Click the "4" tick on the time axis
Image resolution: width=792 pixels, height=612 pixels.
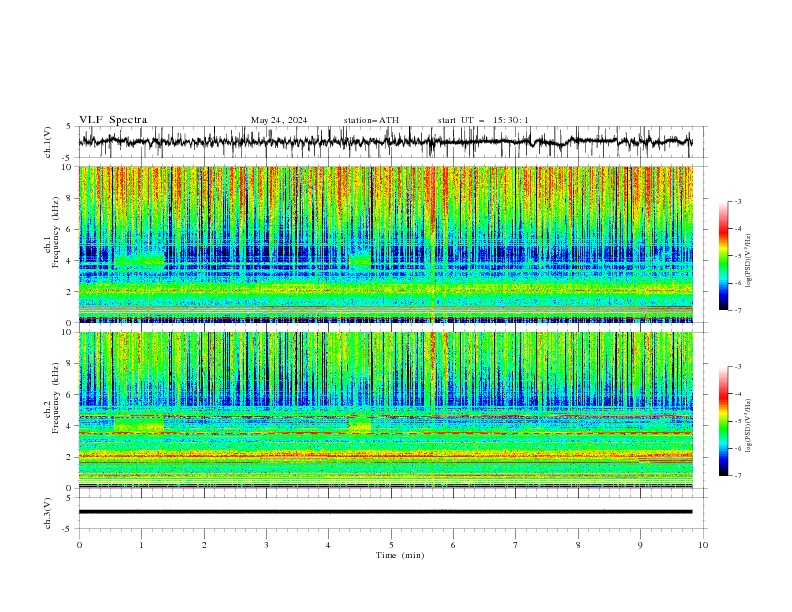328,545
